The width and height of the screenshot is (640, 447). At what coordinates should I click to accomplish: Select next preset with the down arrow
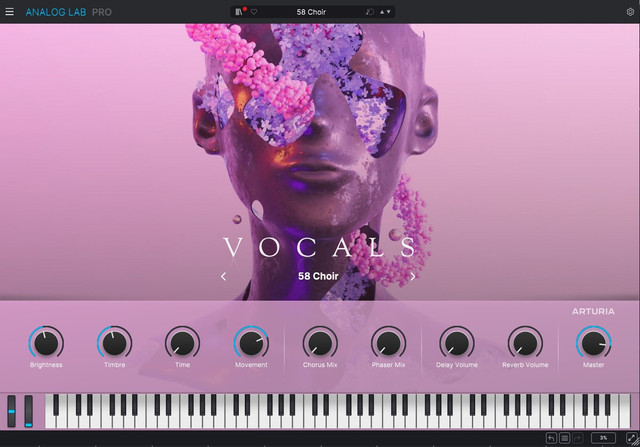[x=389, y=12]
